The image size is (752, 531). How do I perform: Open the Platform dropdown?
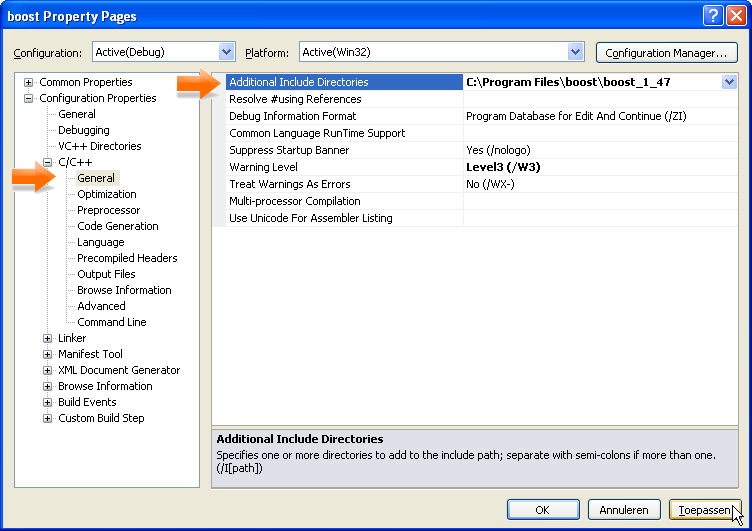[575, 52]
